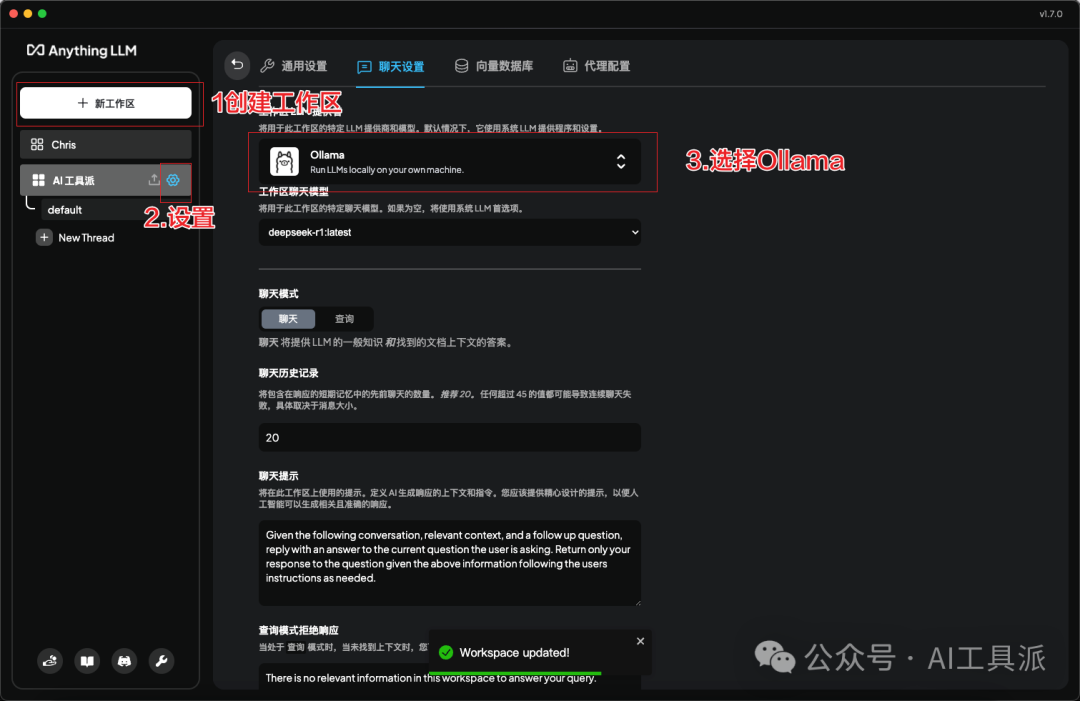Open the Discord community icon

125,661
